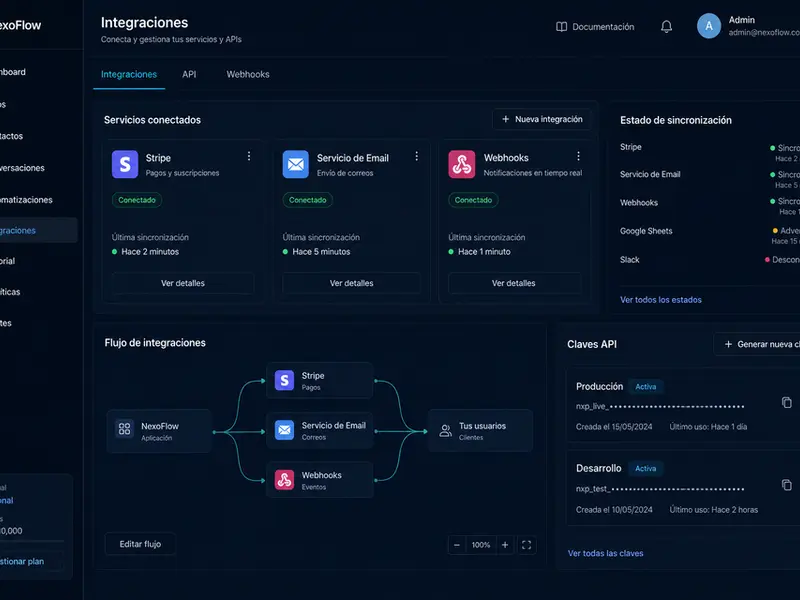
Task: Switch to the API tab
Action: [189, 74]
